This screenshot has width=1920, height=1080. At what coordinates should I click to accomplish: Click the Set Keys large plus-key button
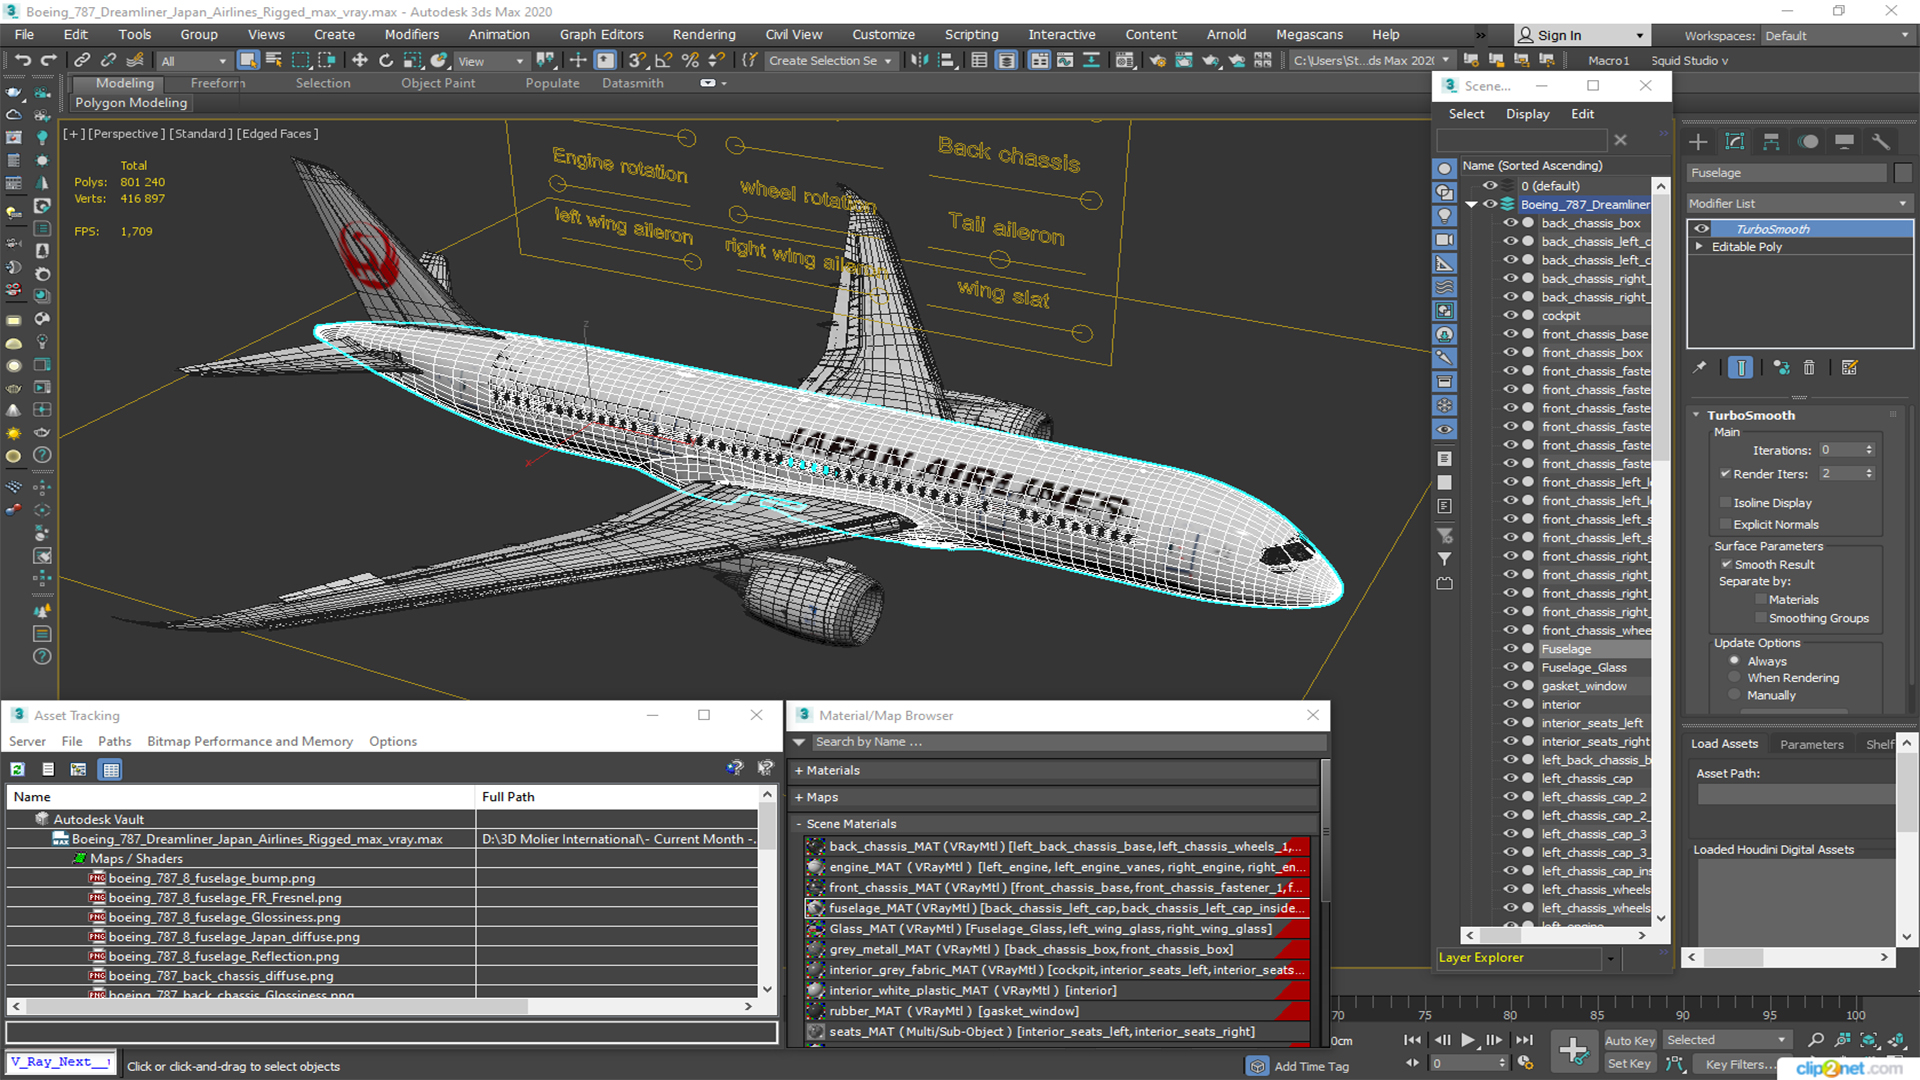click(1573, 1050)
